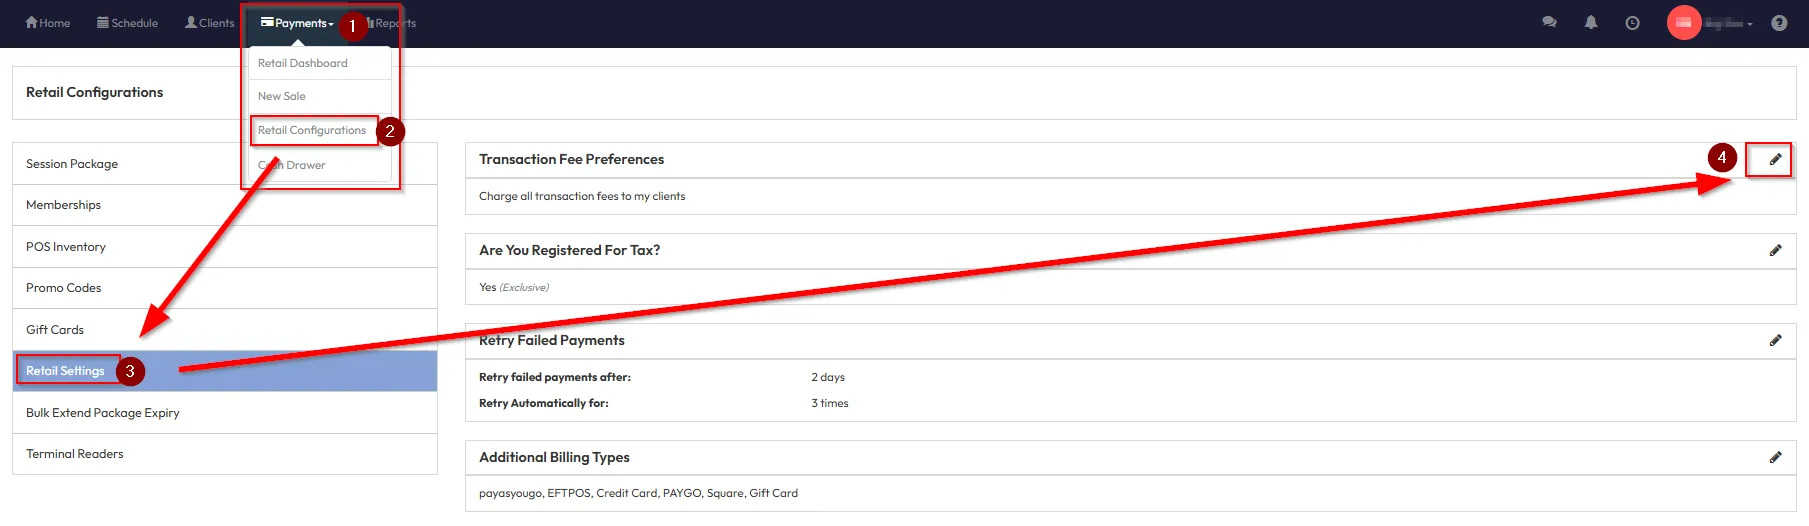This screenshot has width=1809, height=526.
Task: Select Retail Settings in sidebar
Action: click(65, 371)
